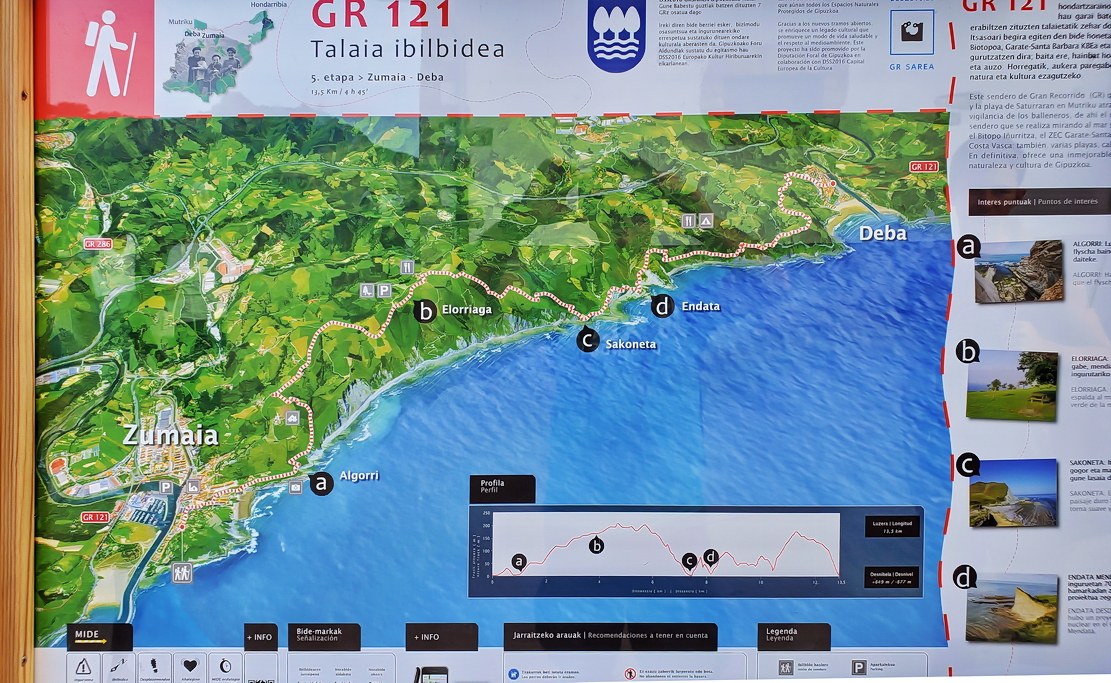
Task: Open the Algorri photo thumbnail in the sidebar
Action: pyautogui.click(x=1019, y=272)
